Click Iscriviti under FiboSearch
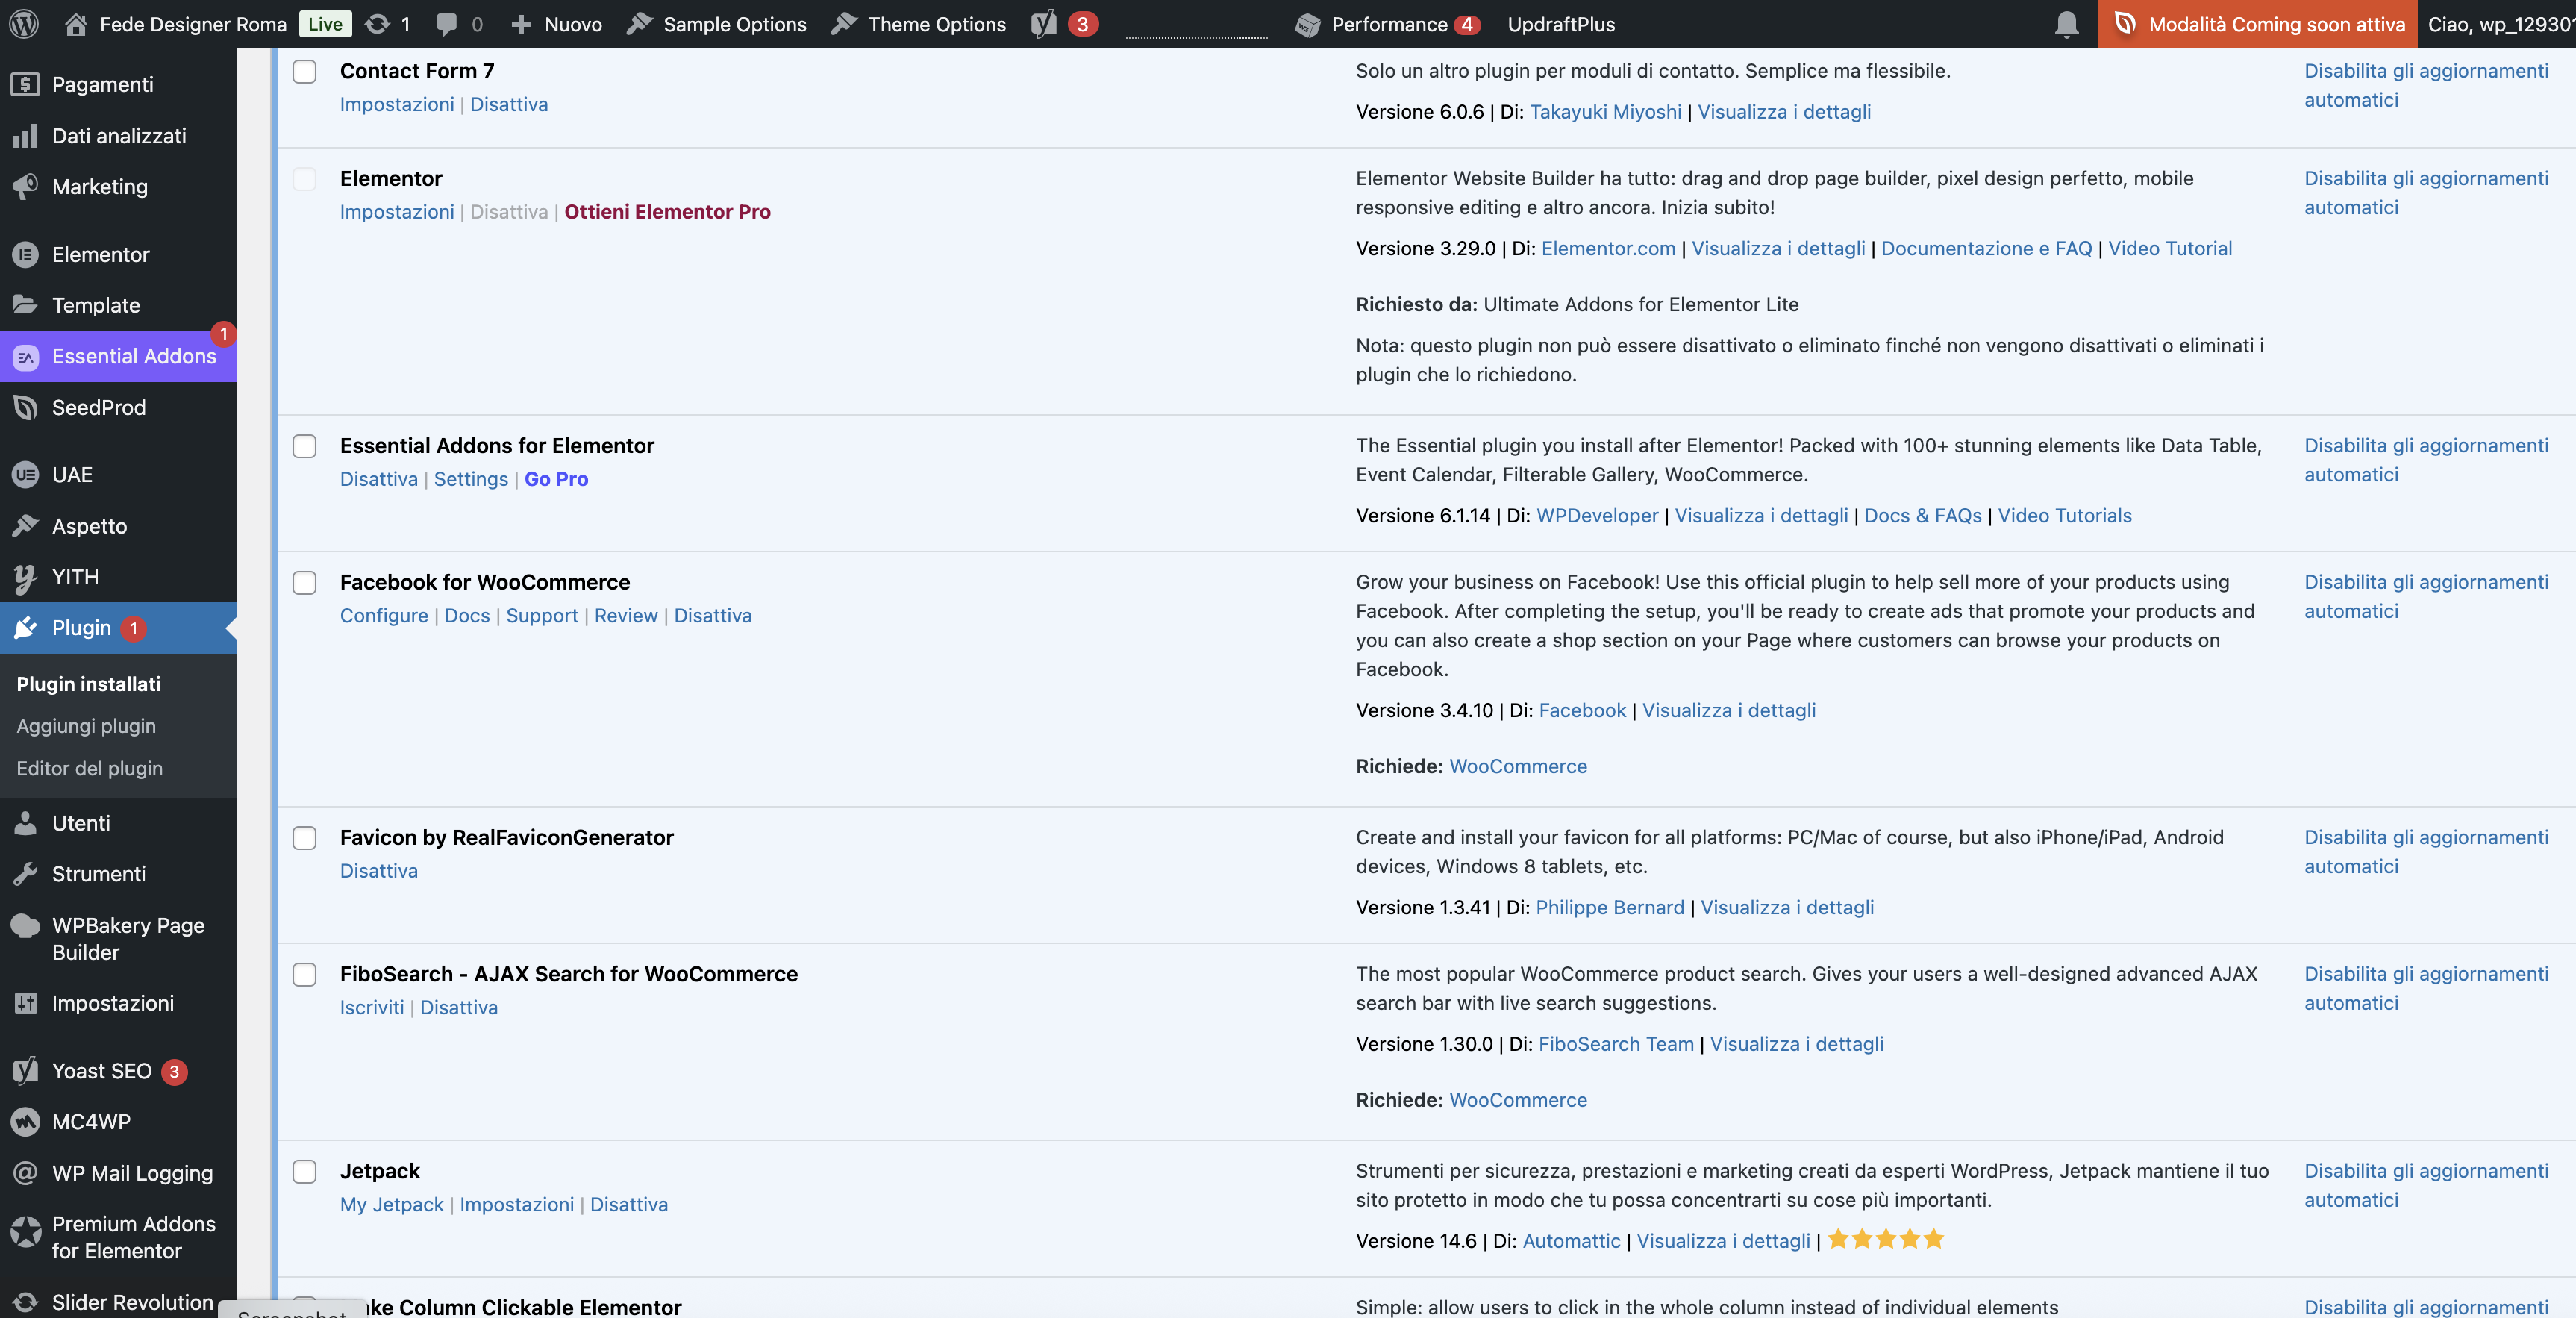 (372, 1007)
